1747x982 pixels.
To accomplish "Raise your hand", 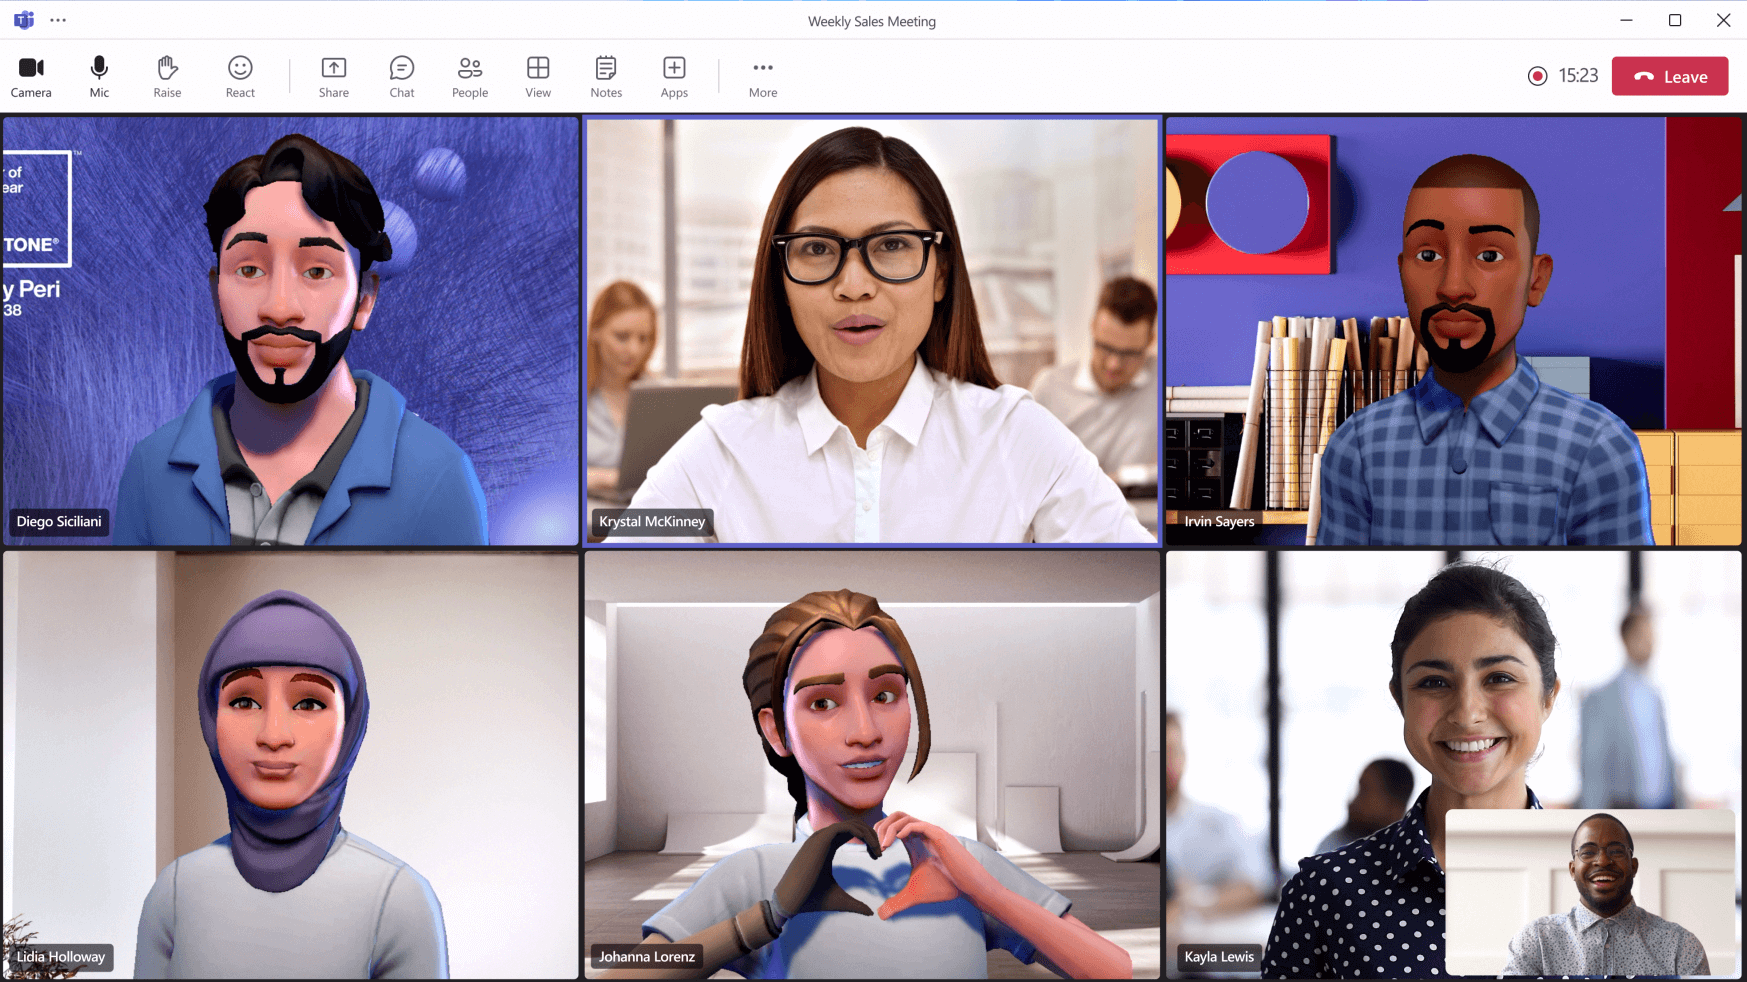I will point(166,75).
